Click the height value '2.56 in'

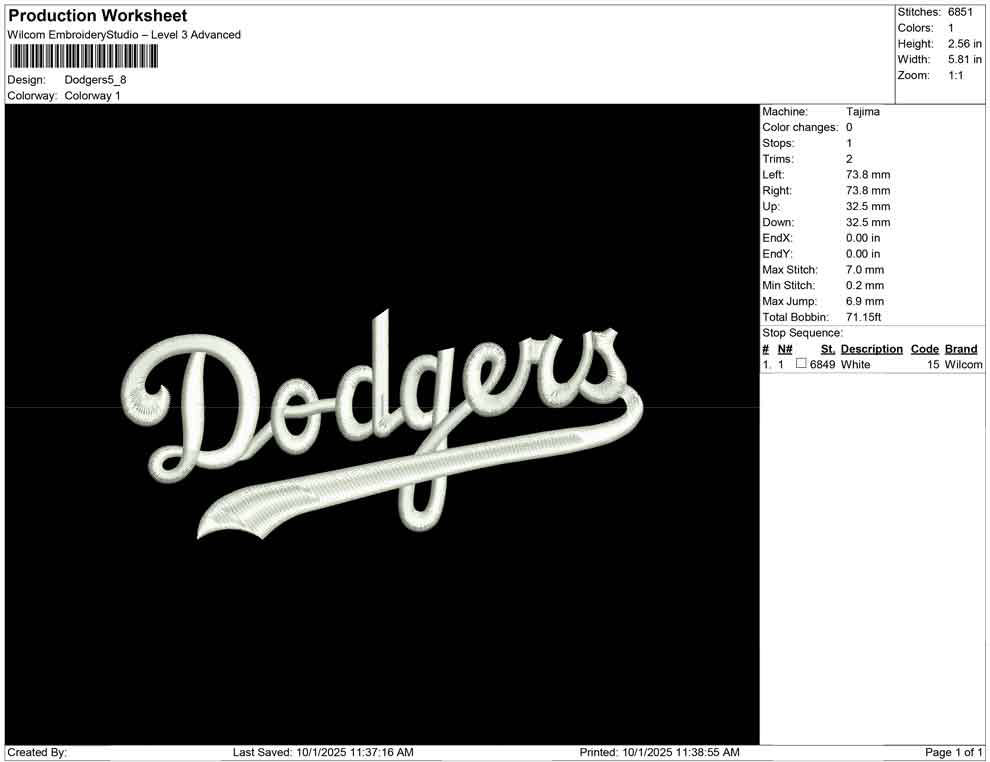click(965, 44)
